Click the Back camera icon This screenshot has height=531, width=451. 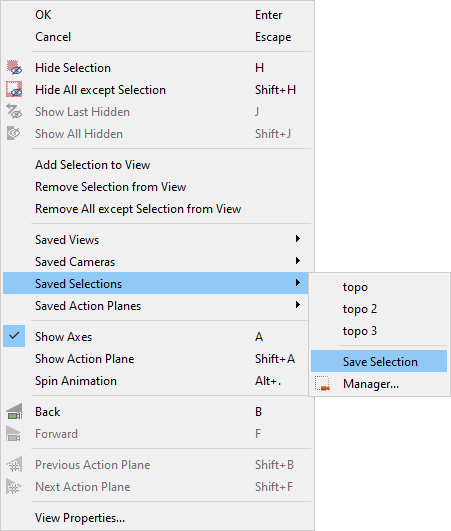[x=14, y=412]
